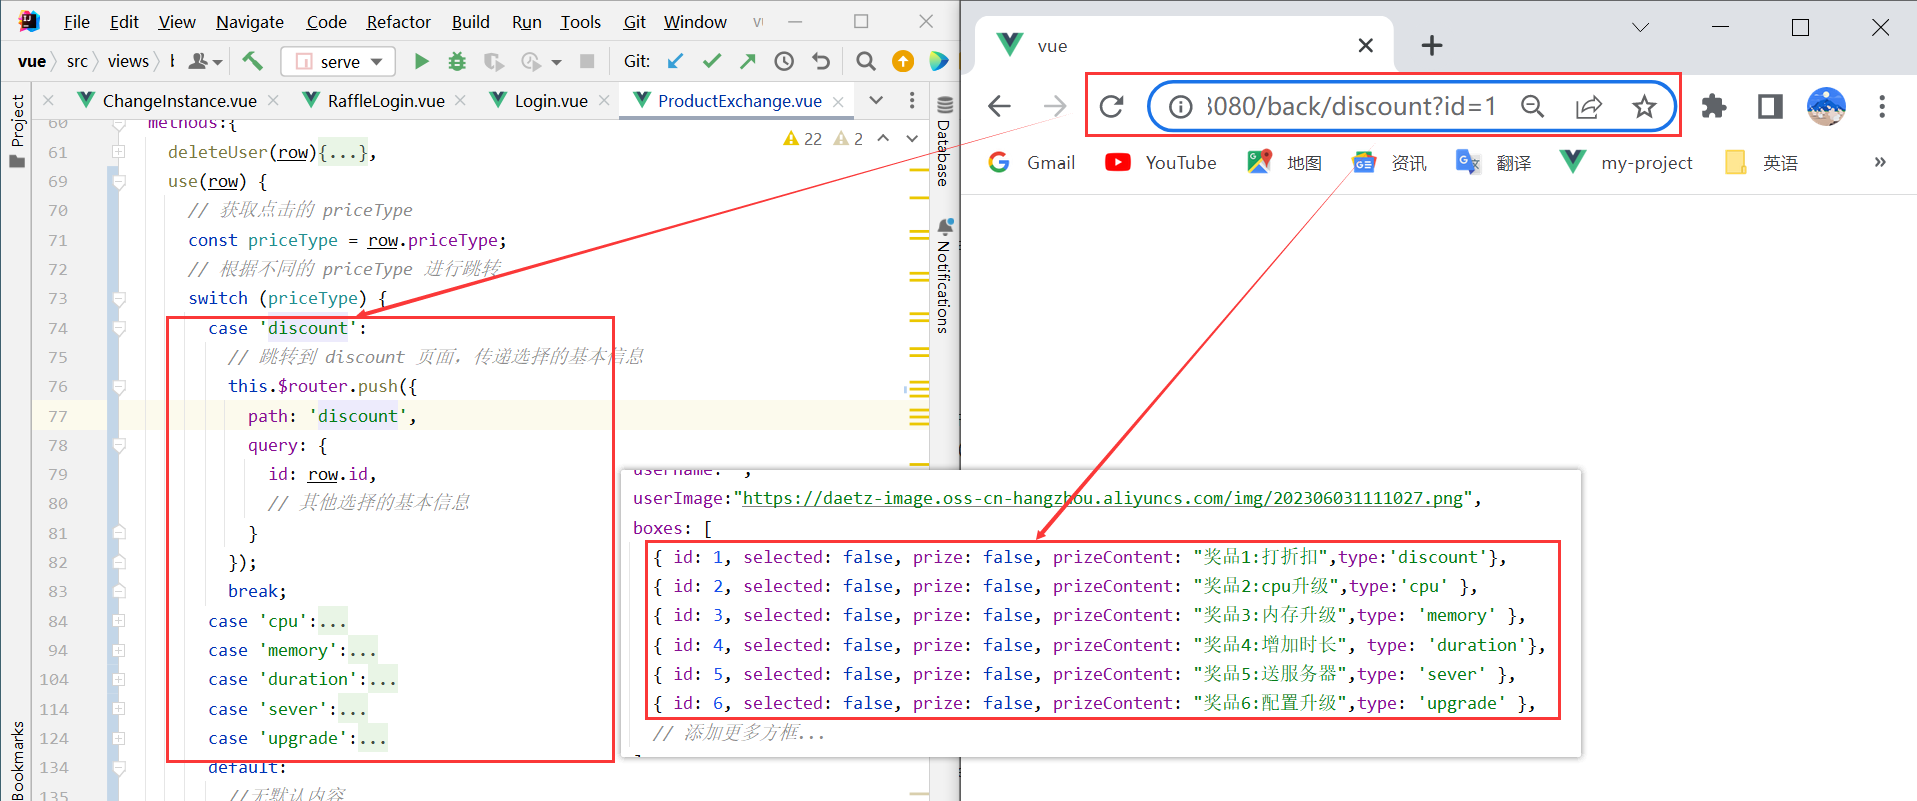Open Gmail bookmark
The height and width of the screenshot is (801, 1917).
coord(1031,162)
